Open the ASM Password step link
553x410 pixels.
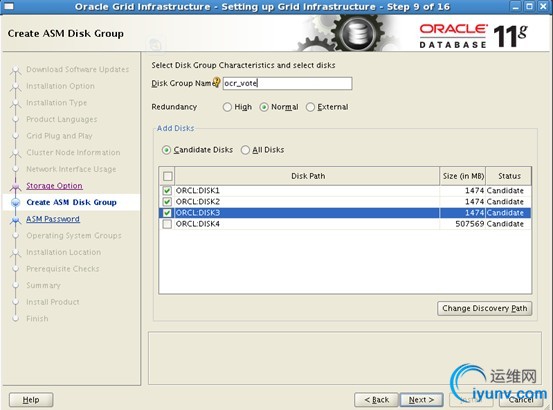tap(53, 219)
